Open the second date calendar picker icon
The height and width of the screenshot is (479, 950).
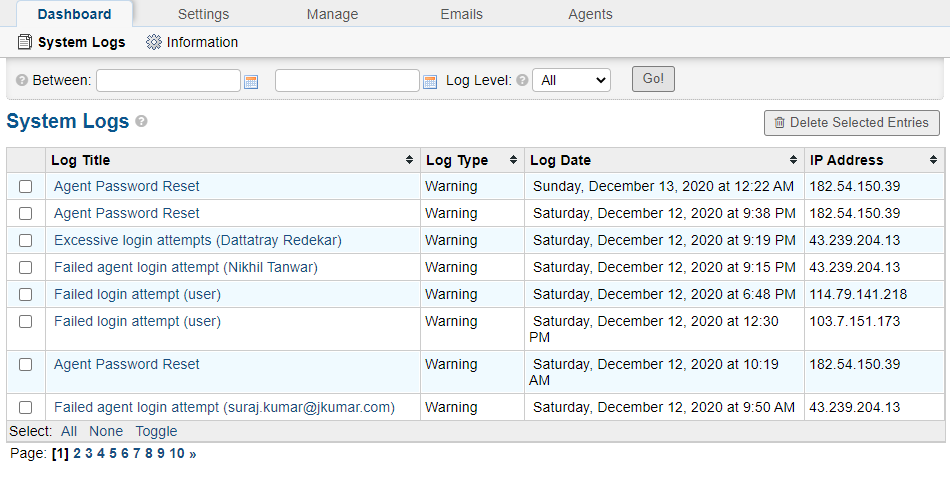(x=430, y=82)
